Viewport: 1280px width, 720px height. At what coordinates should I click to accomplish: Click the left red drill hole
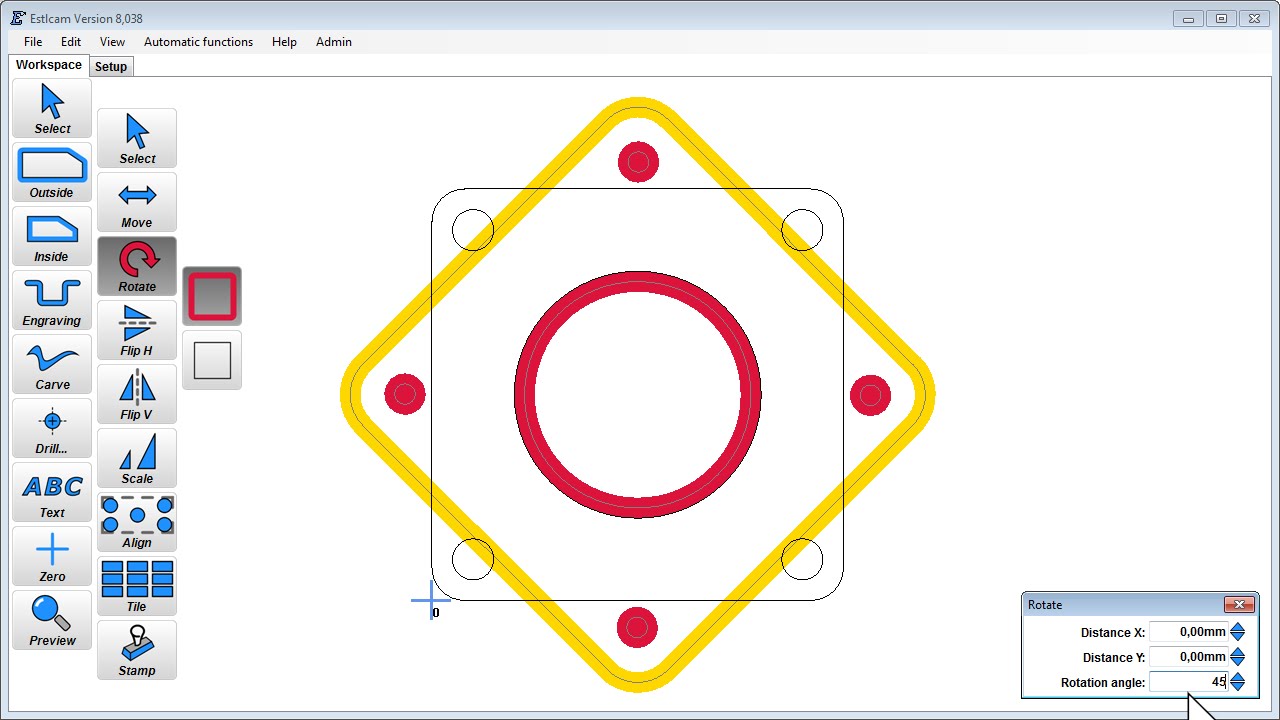(405, 394)
